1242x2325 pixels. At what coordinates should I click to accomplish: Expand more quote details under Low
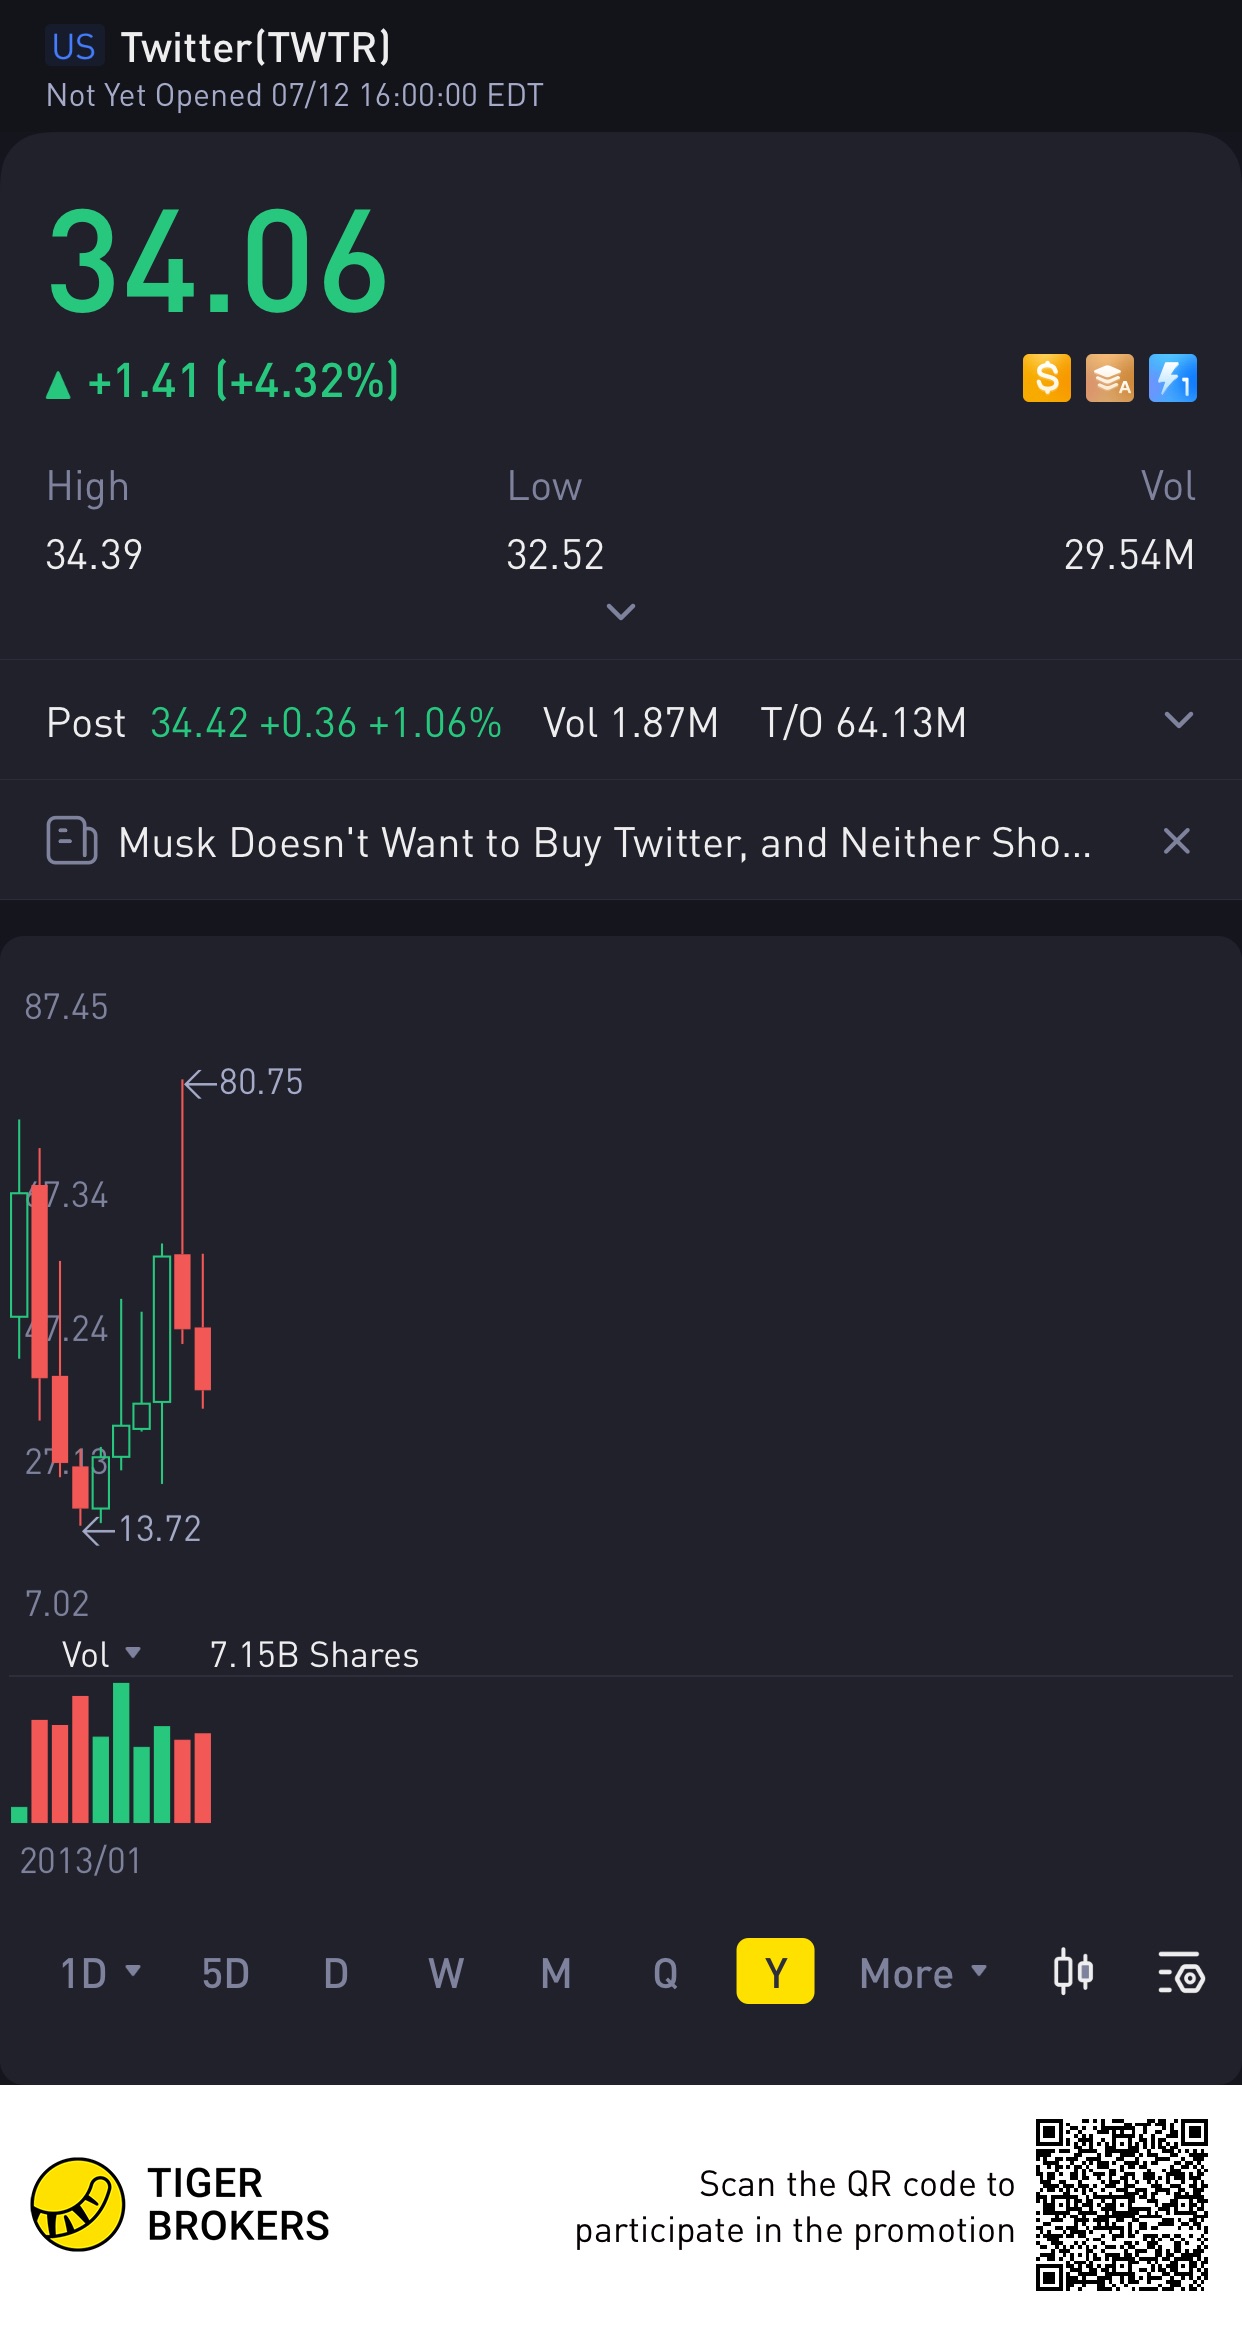[x=621, y=611]
